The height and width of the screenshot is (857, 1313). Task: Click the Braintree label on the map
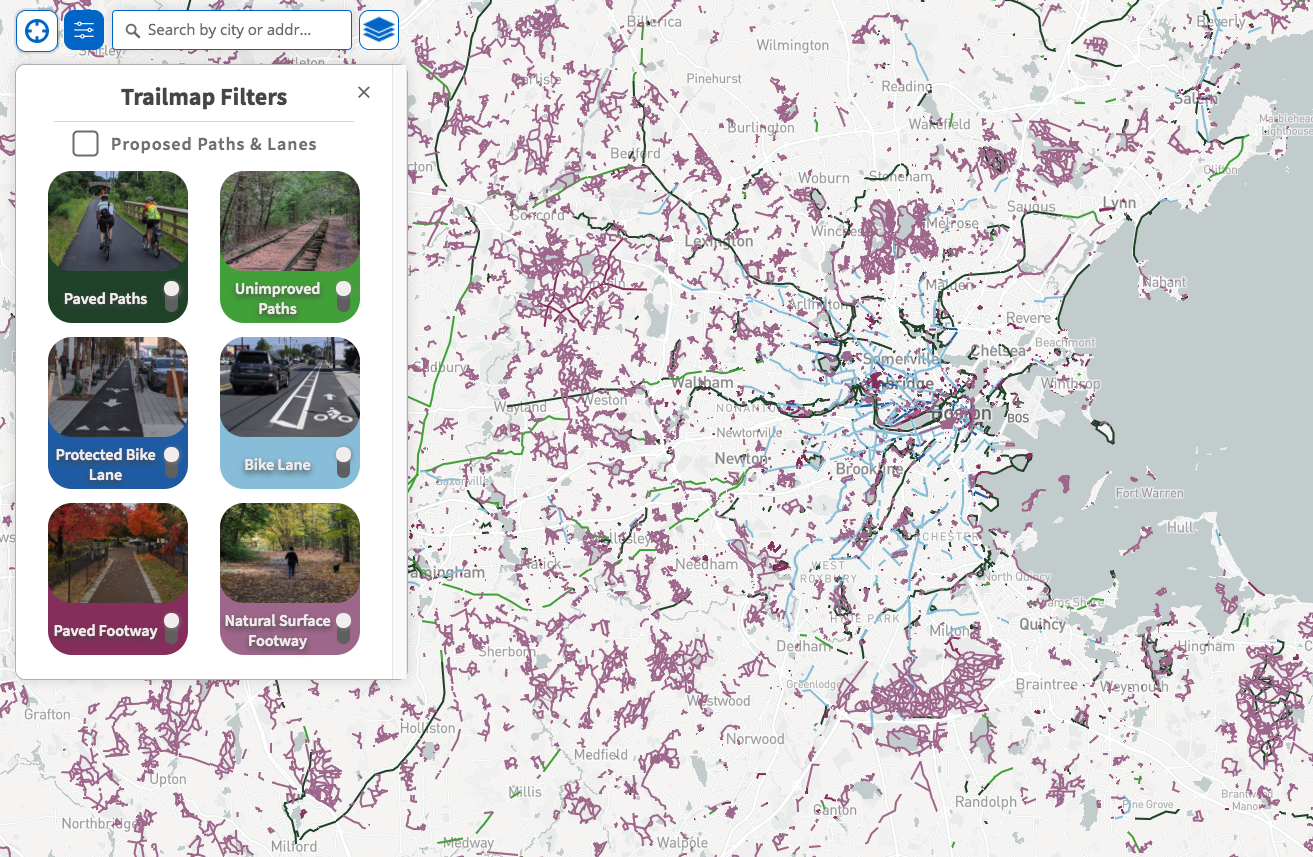[x=1046, y=685]
